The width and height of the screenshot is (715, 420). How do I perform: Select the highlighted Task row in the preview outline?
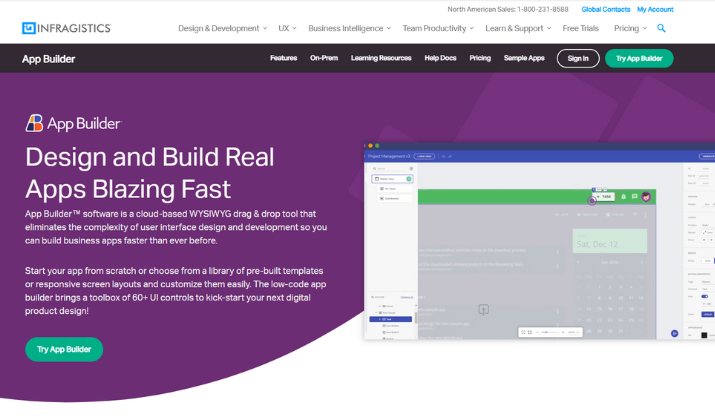pyautogui.click(x=390, y=319)
